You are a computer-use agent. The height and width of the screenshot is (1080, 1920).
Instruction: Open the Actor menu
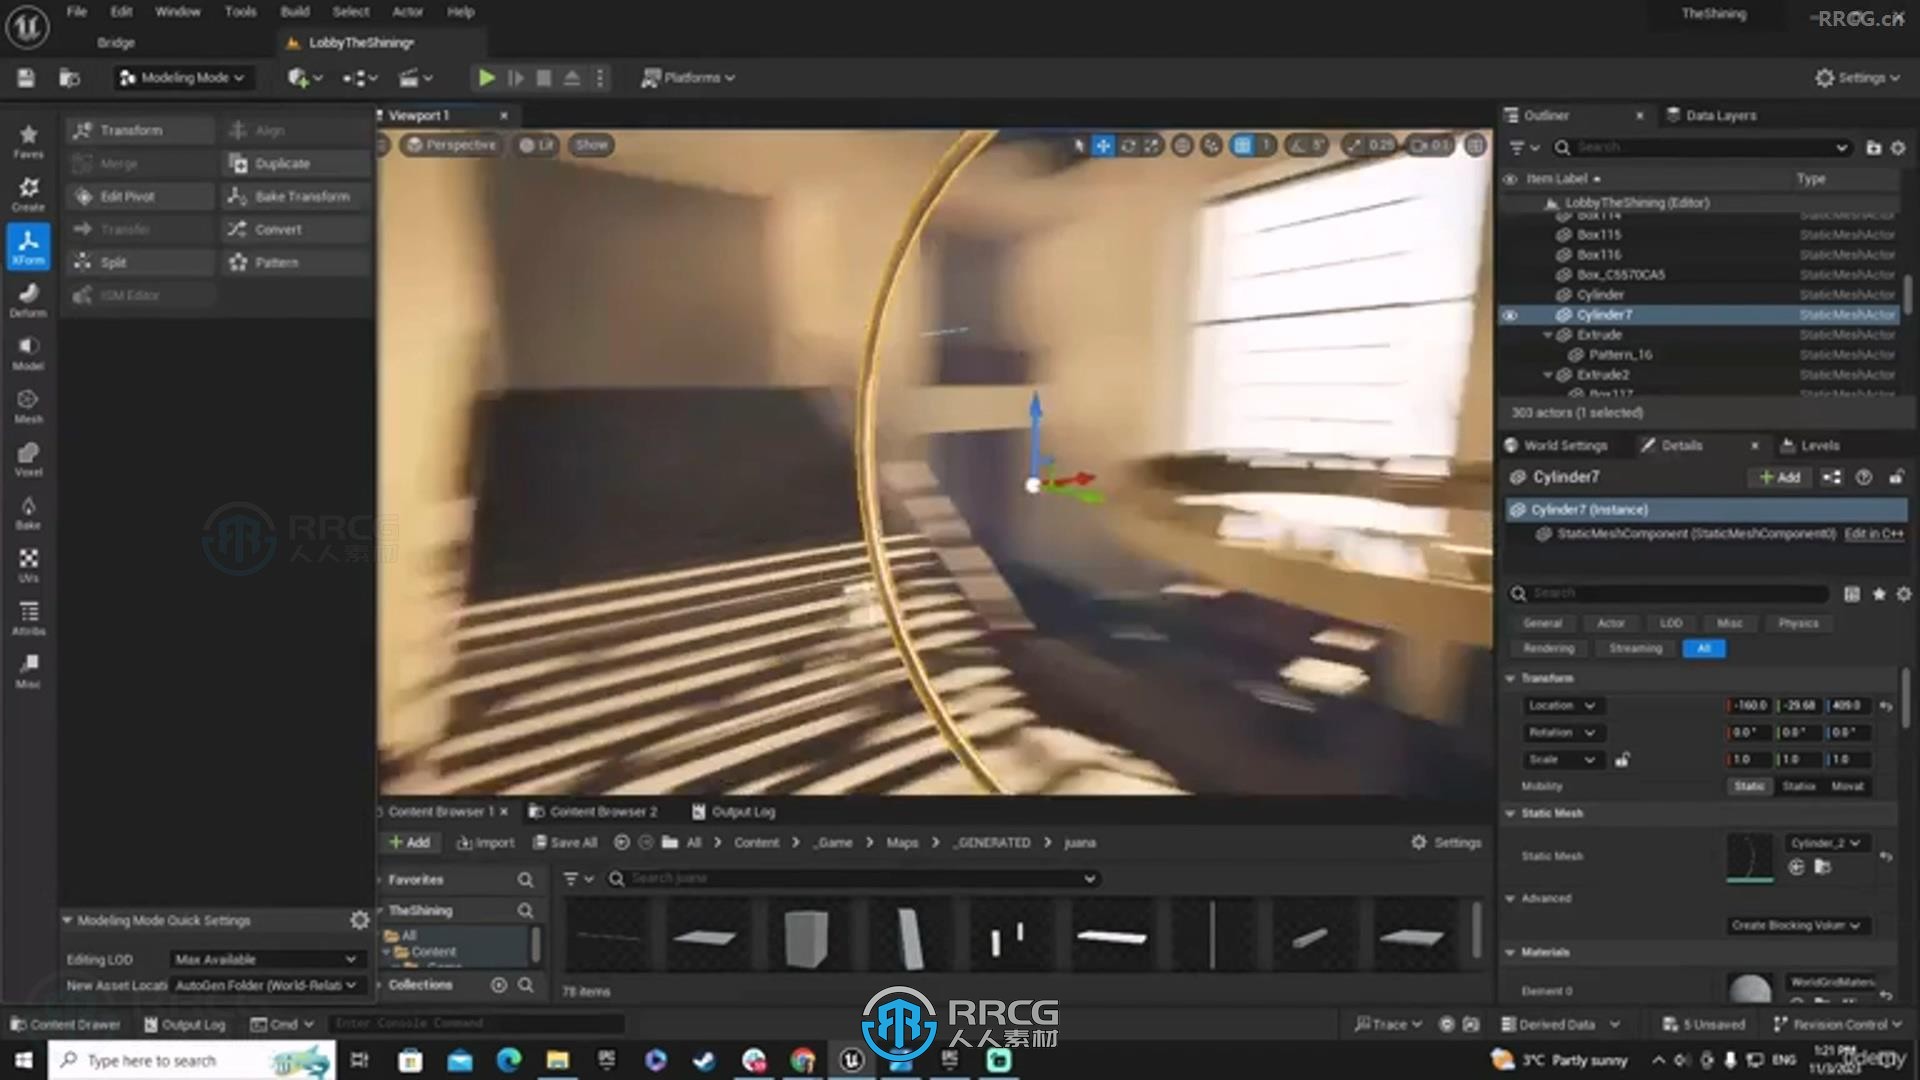point(407,12)
